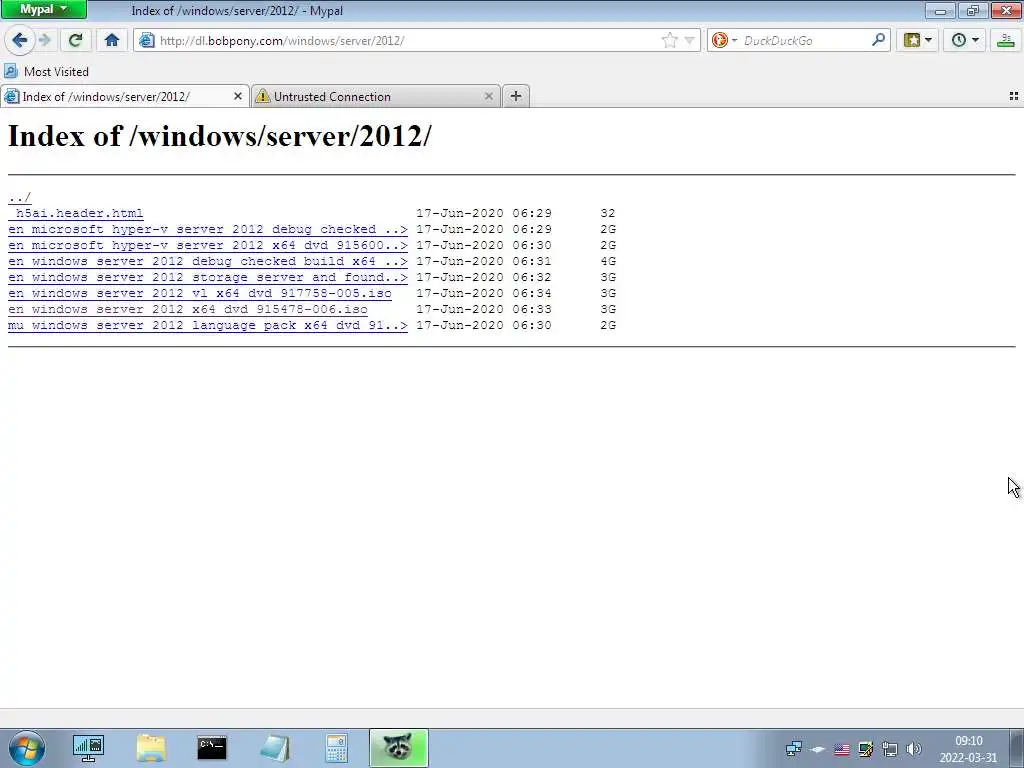Click the power plug tray icon
1024x768 pixels.
pyautogui.click(x=890, y=749)
